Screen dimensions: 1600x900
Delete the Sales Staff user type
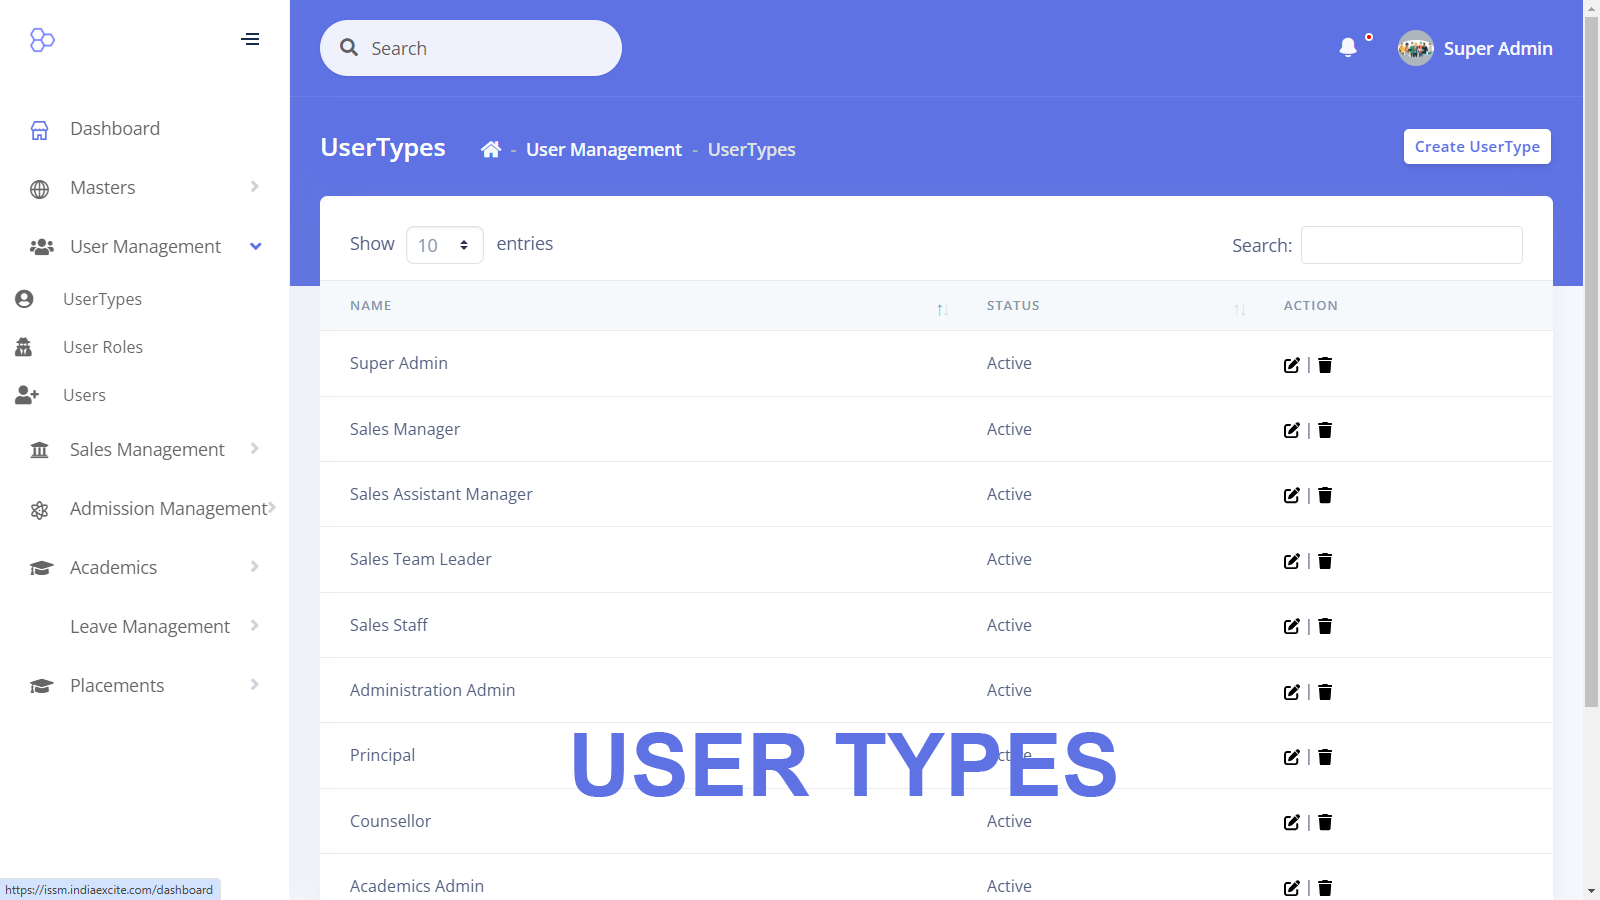(1325, 626)
